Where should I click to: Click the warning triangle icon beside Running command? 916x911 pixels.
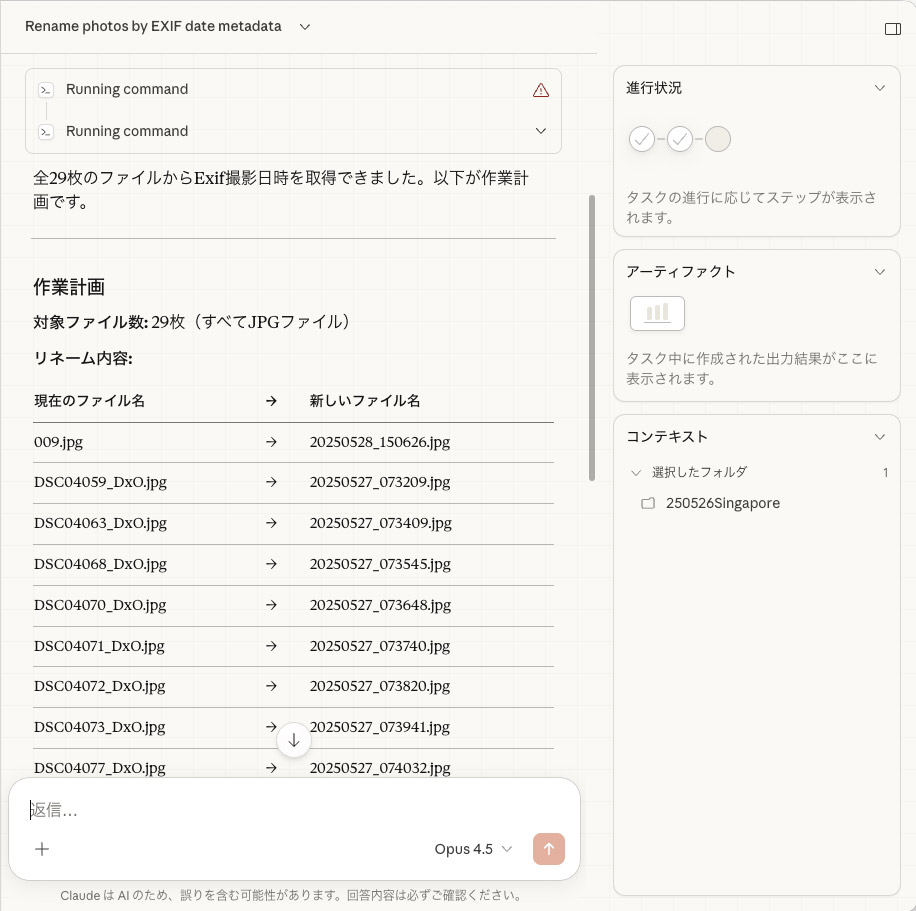click(x=540, y=89)
